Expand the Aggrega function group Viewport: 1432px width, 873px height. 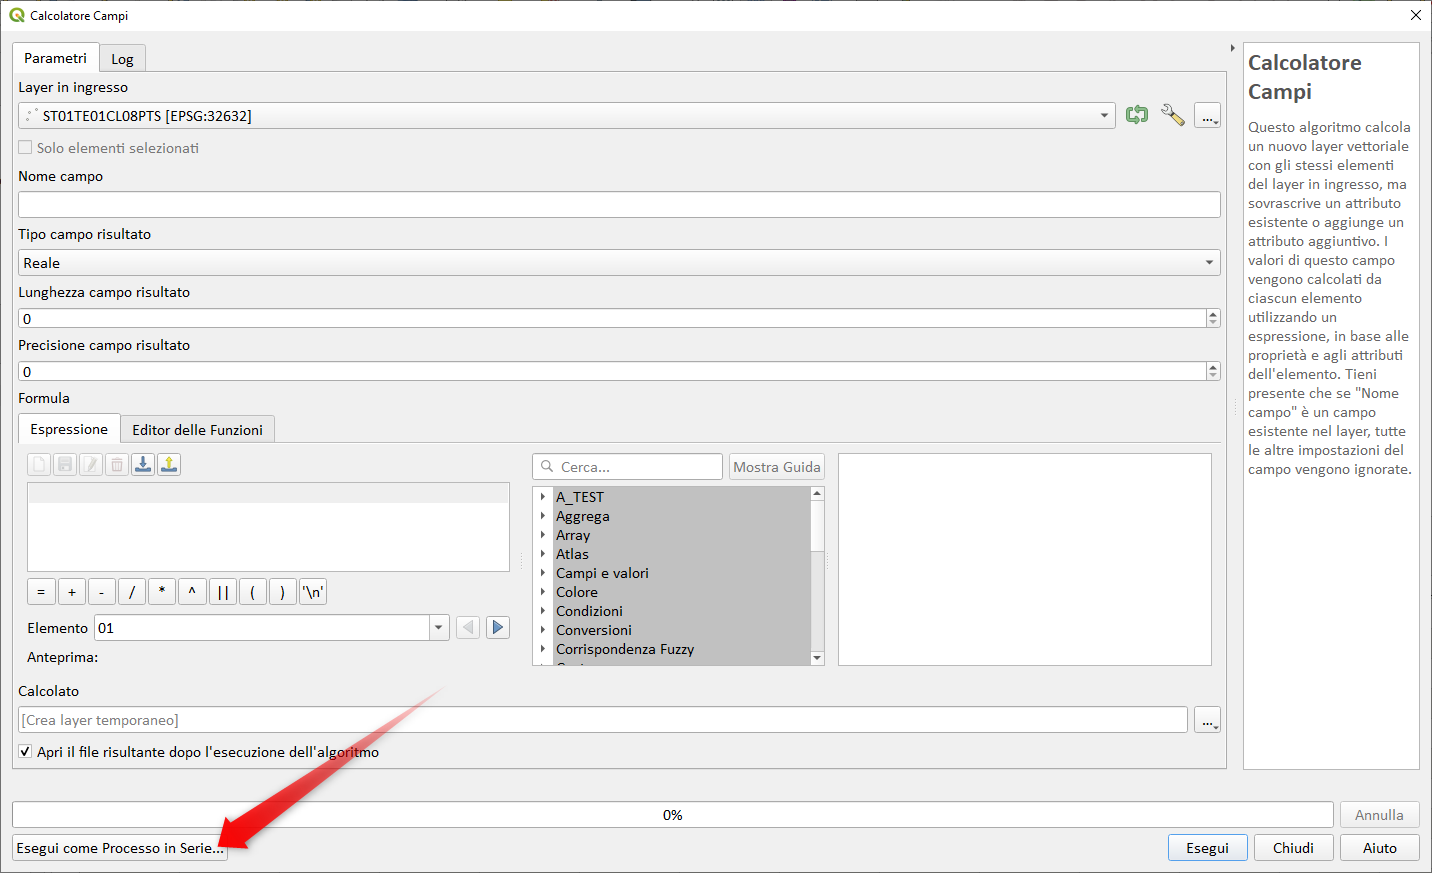tap(543, 516)
